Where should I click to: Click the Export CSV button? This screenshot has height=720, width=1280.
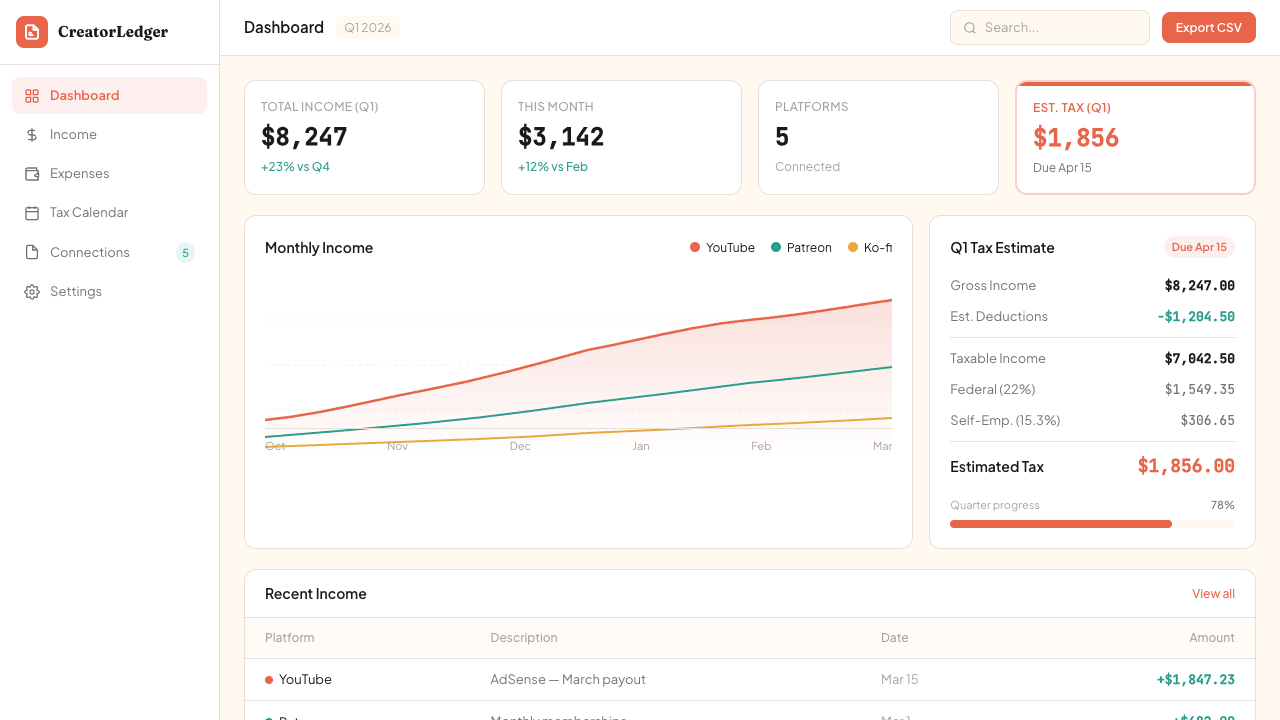[x=1208, y=28]
